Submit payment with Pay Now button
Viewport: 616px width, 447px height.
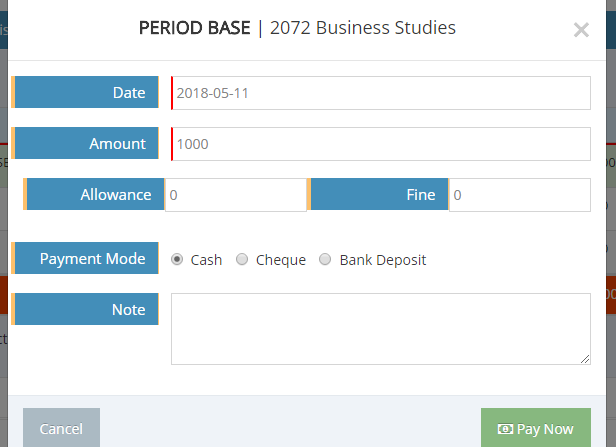click(x=536, y=429)
